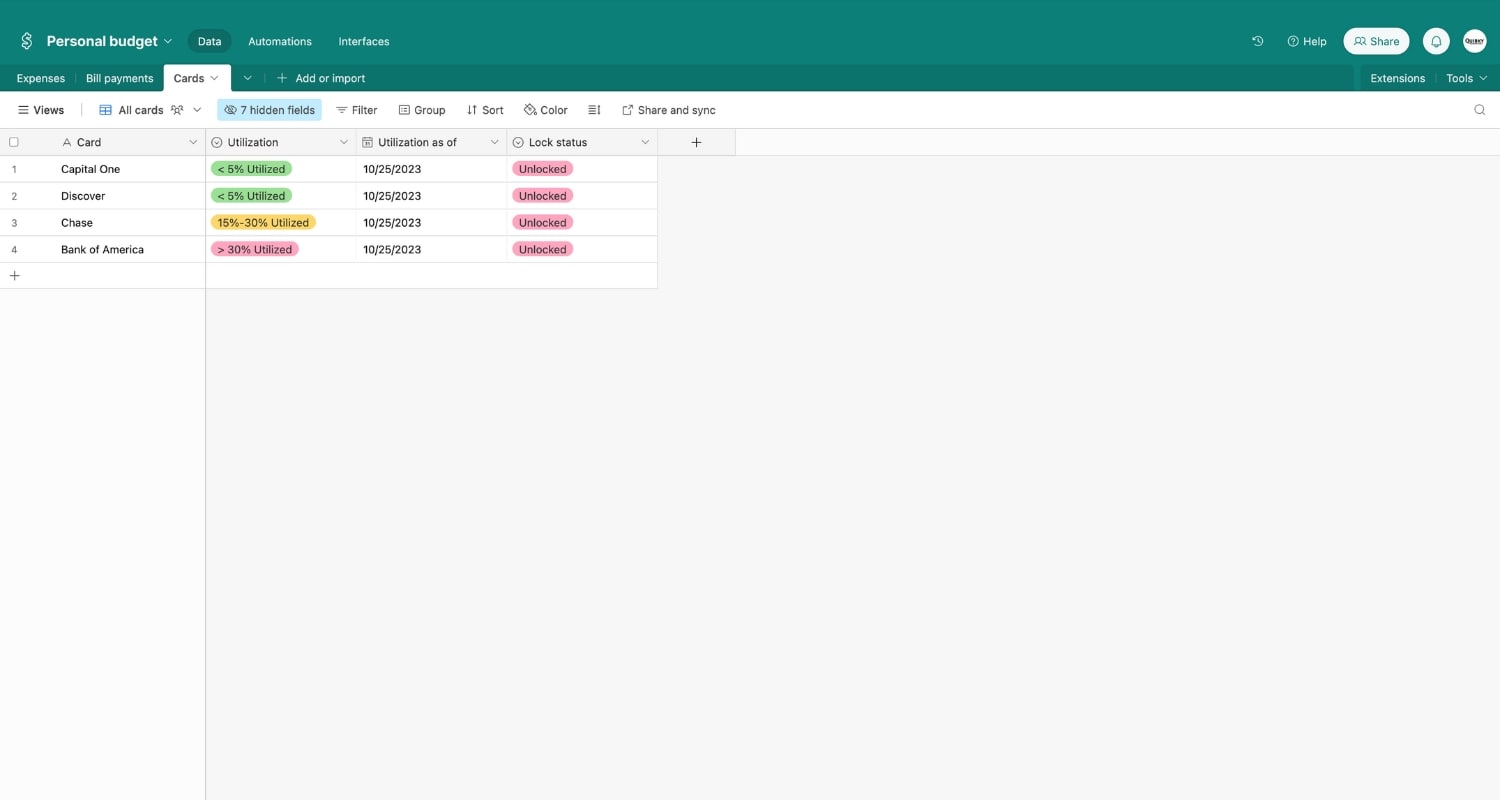Click the search magnifier icon
Image resolution: width=1500 pixels, height=800 pixels.
pos(1479,110)
